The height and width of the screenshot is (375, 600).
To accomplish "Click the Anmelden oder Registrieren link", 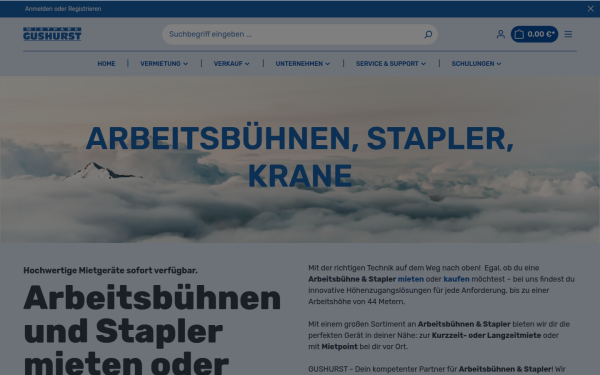I will pyautogui.click(x=63, y=9).
